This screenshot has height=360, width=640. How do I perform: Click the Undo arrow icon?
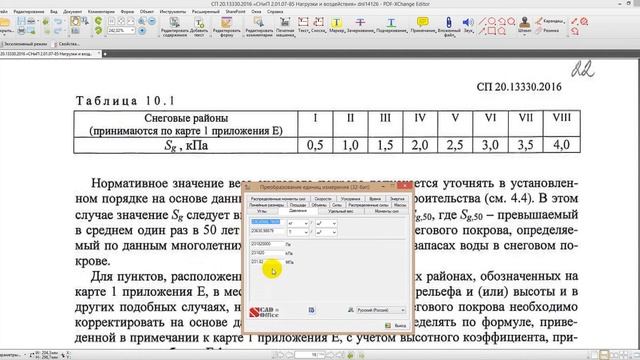[58, 21]
